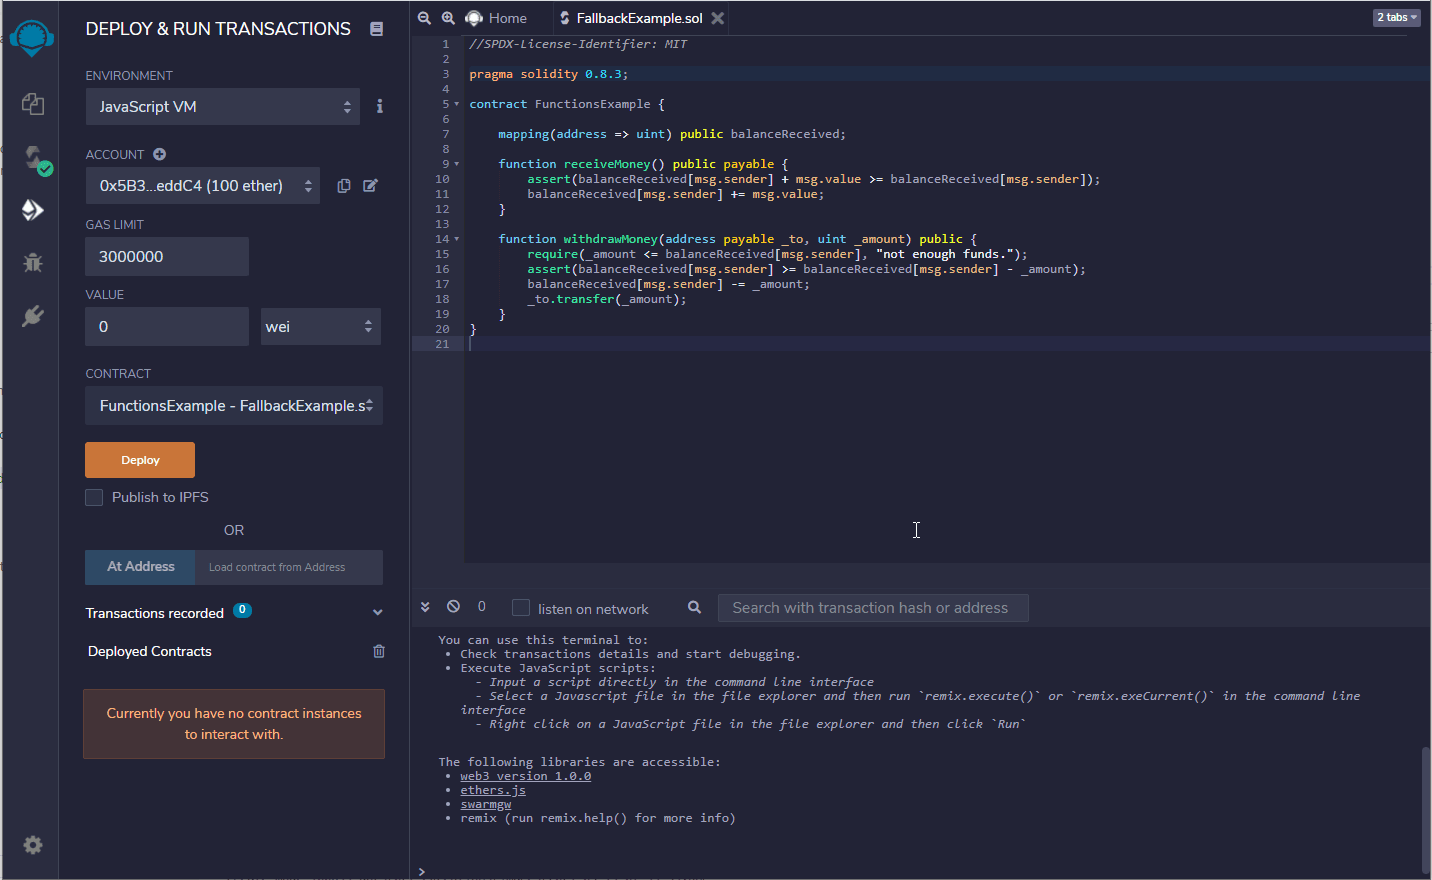Click the pragma solidity code line

click(x=549, y=74)
